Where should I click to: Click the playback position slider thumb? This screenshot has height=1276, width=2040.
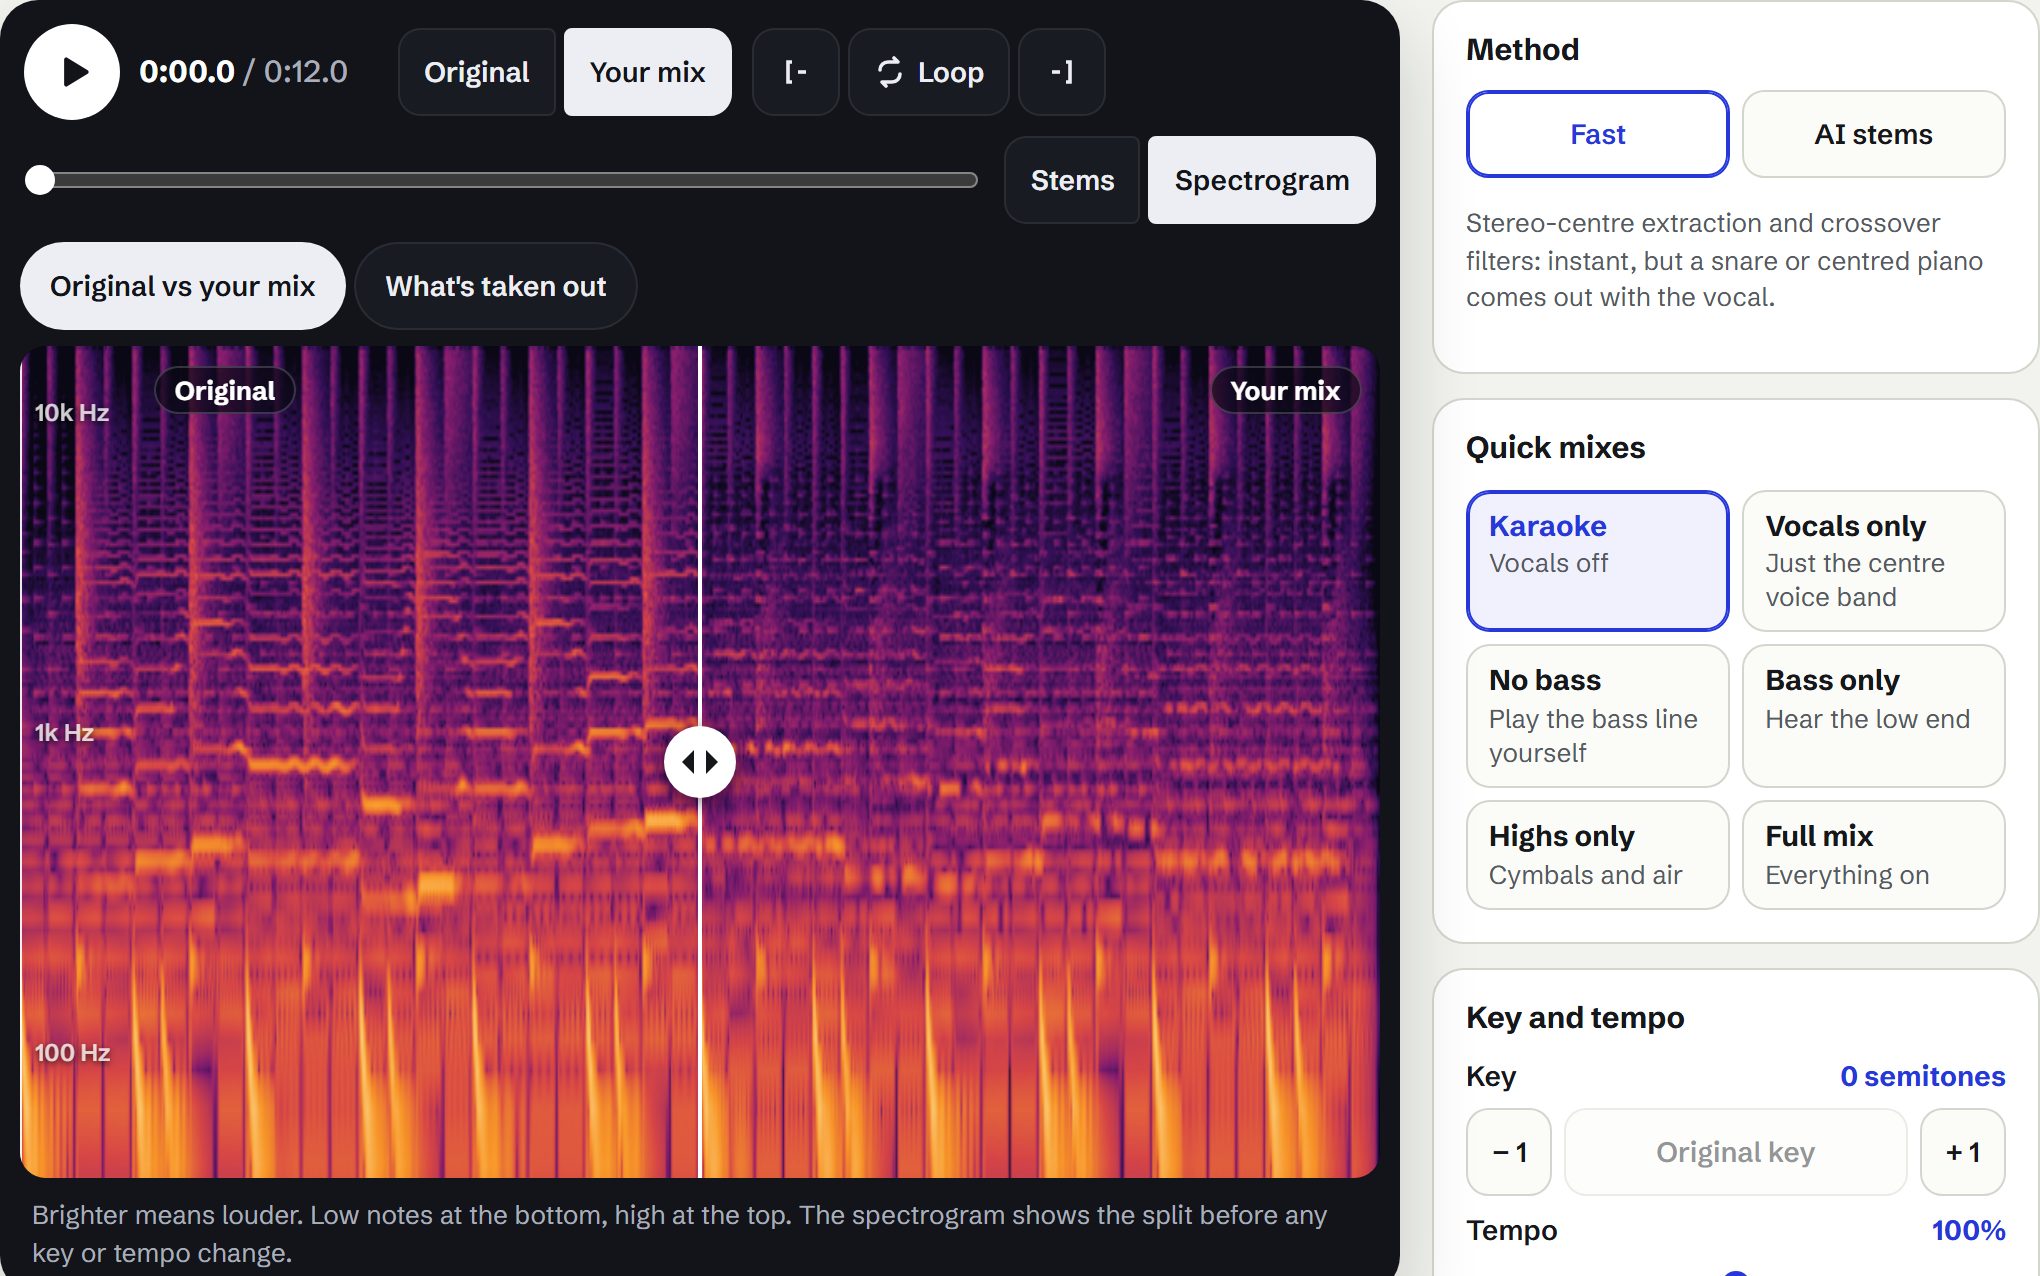click(40, 180)
